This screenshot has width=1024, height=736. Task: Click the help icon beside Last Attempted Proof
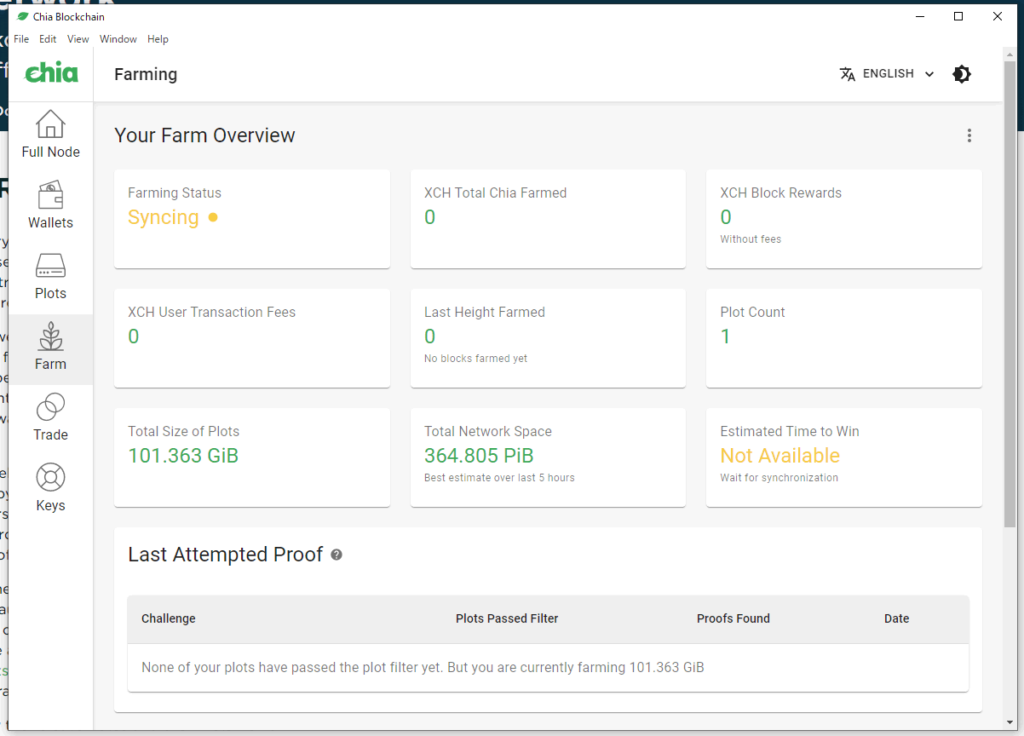click(337, 555)
